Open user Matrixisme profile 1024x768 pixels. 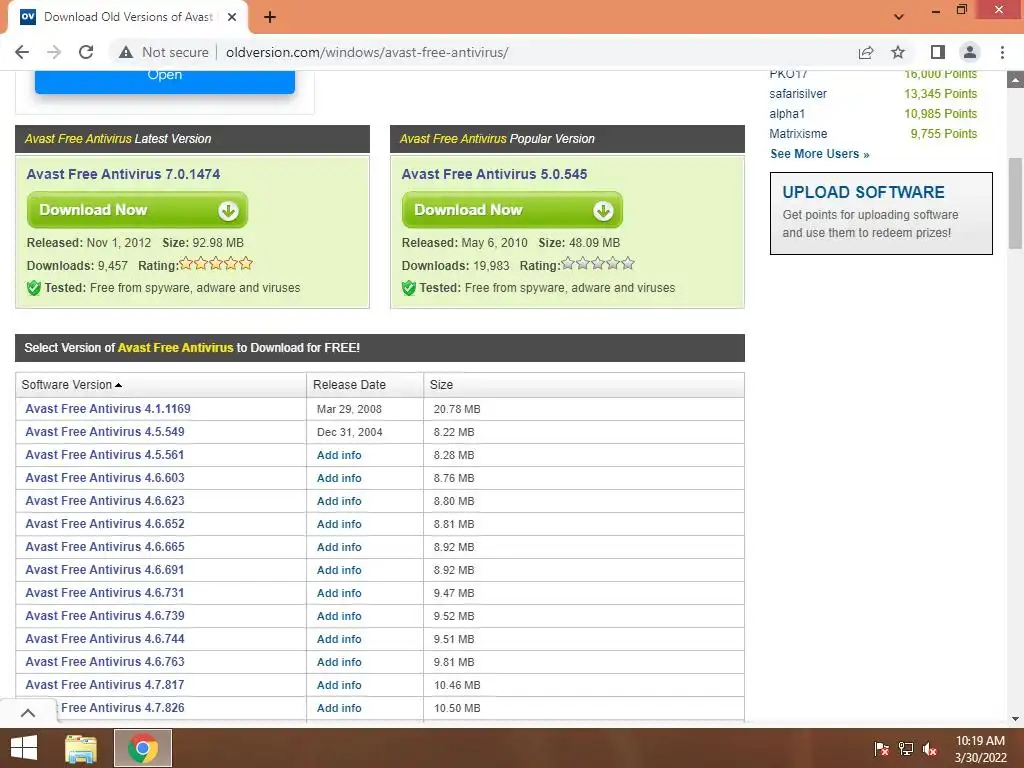798,133
